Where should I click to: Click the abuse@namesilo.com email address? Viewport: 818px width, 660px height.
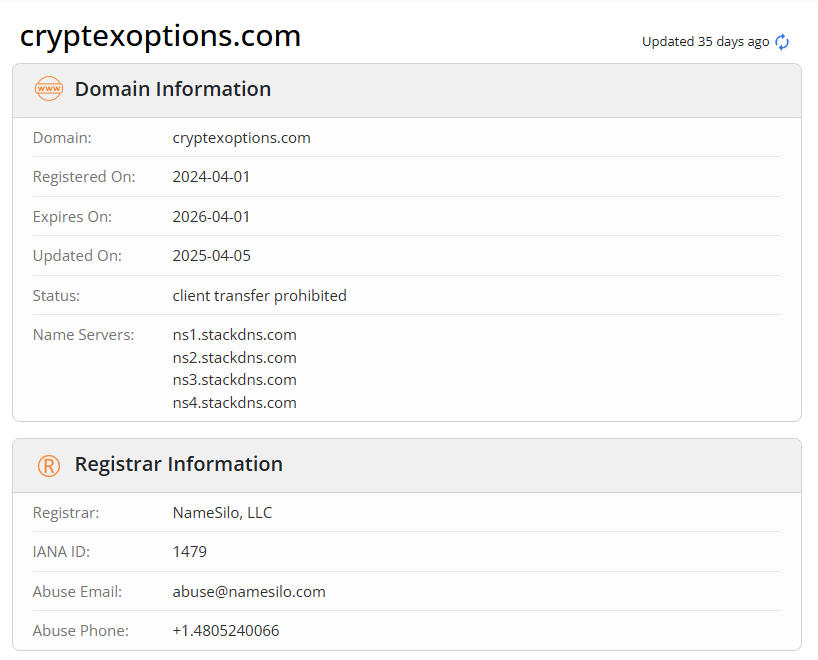click(249, 592)
